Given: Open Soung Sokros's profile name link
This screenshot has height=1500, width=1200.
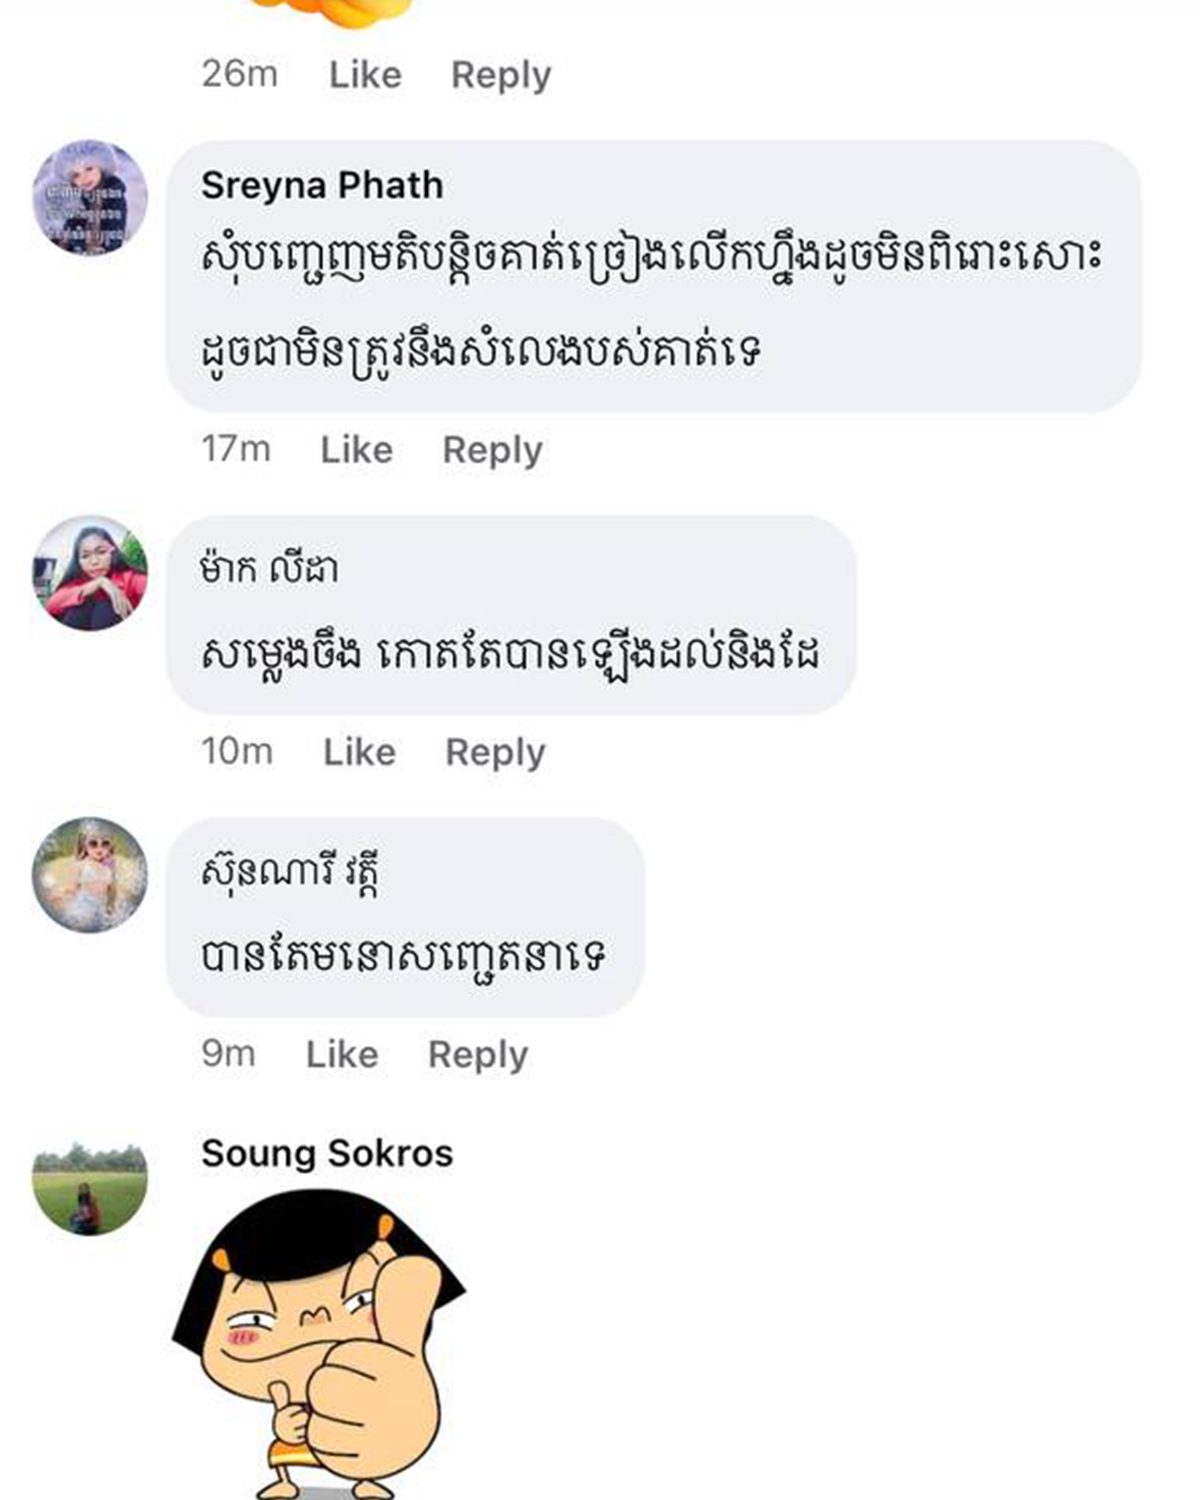Looking at the screenshot, I should pos(327,1153).
